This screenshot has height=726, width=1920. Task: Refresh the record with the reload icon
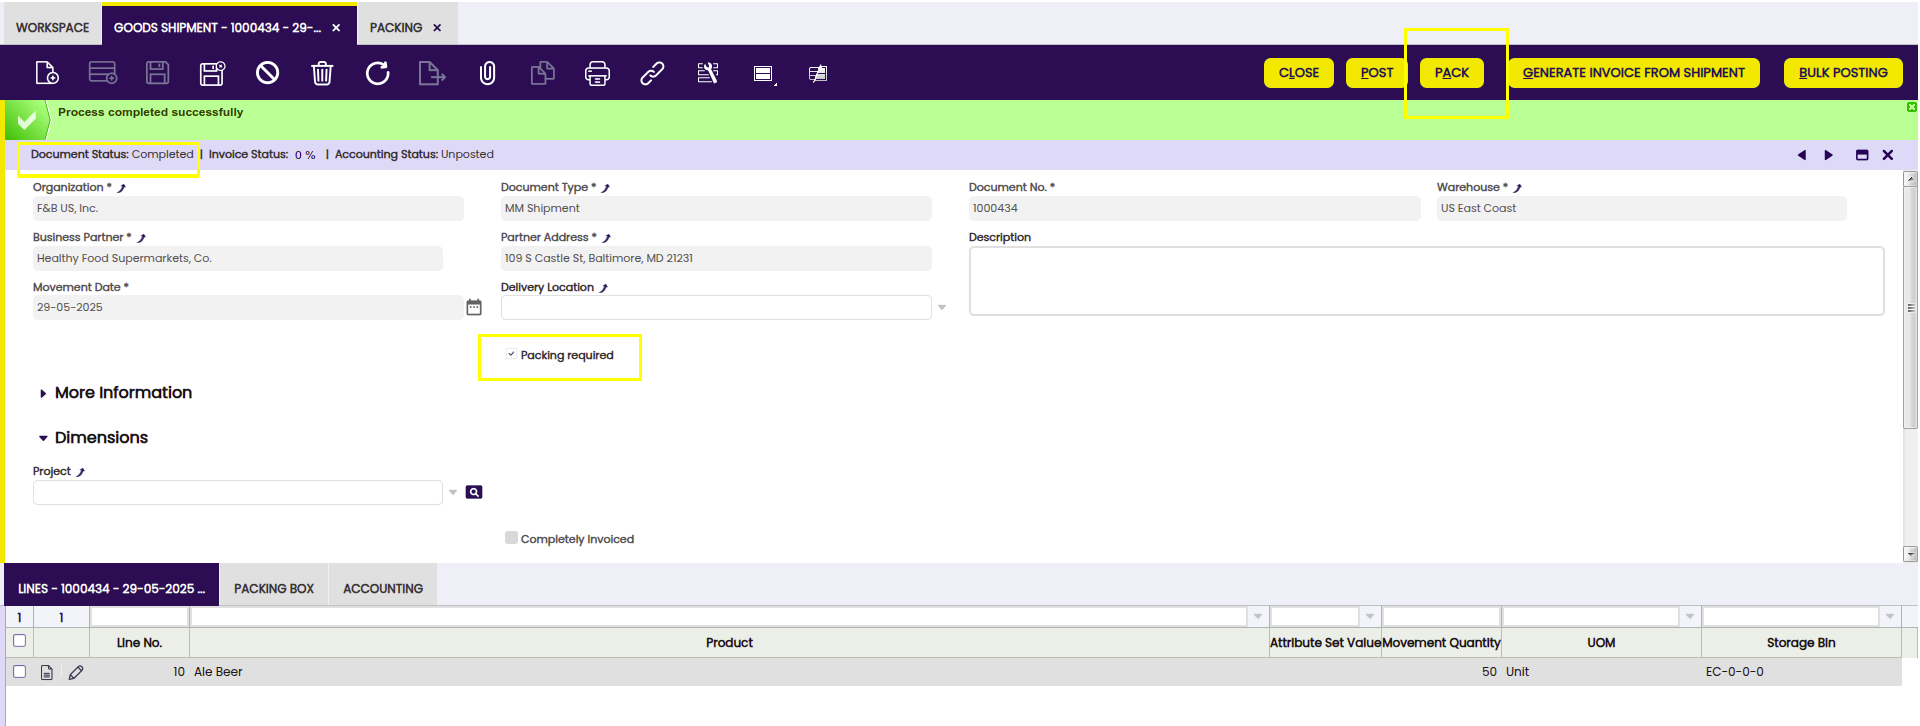(377, 73)
